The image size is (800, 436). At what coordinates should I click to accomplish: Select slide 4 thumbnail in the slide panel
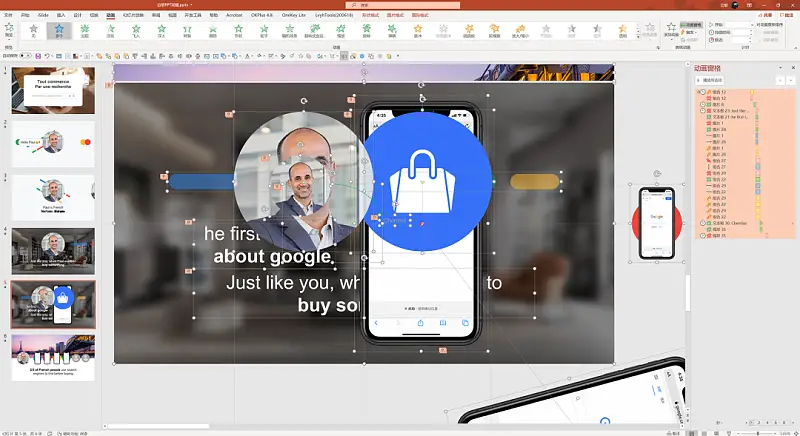tap(53, 251)
